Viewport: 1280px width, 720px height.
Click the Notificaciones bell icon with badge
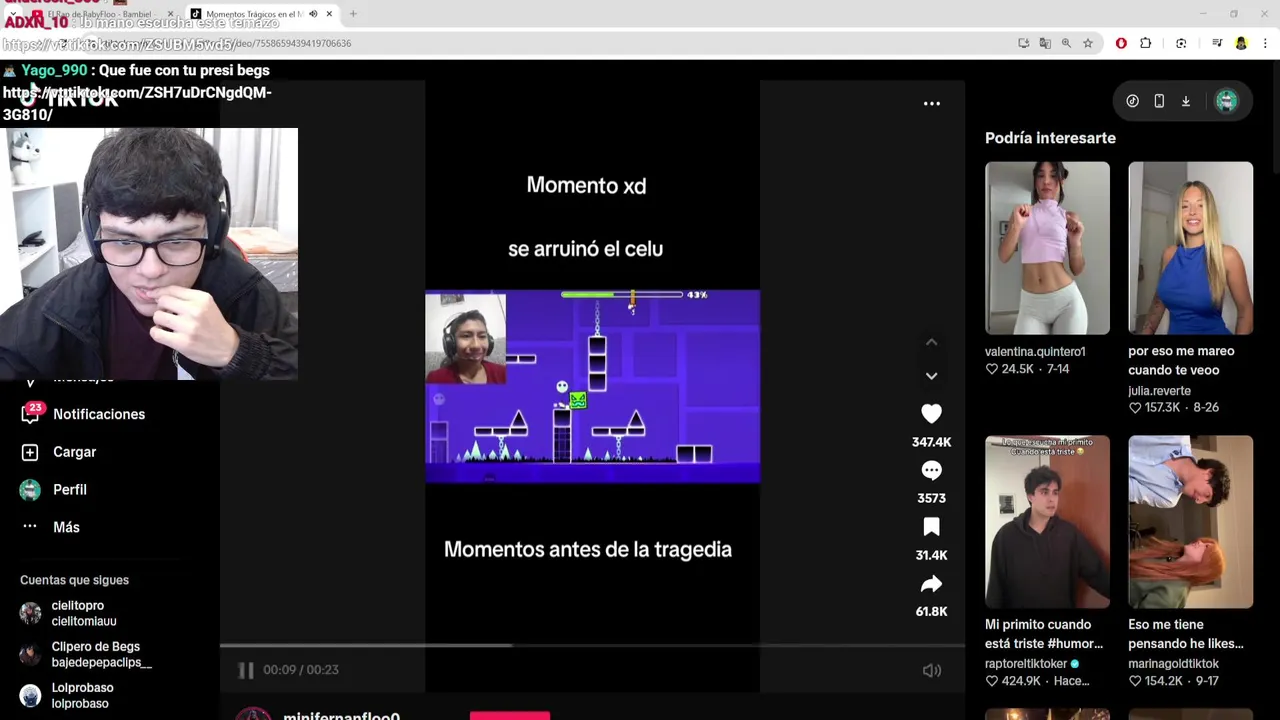(x=30, y=414)
